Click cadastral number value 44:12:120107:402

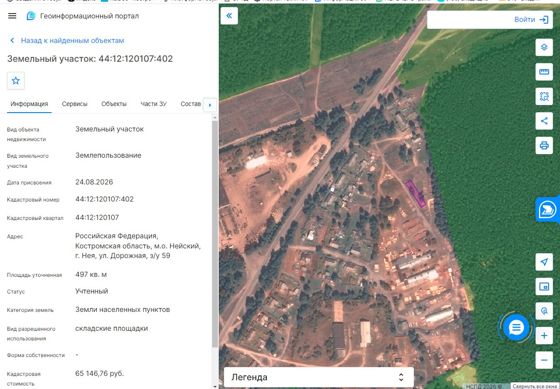click(x=104, y=199)
